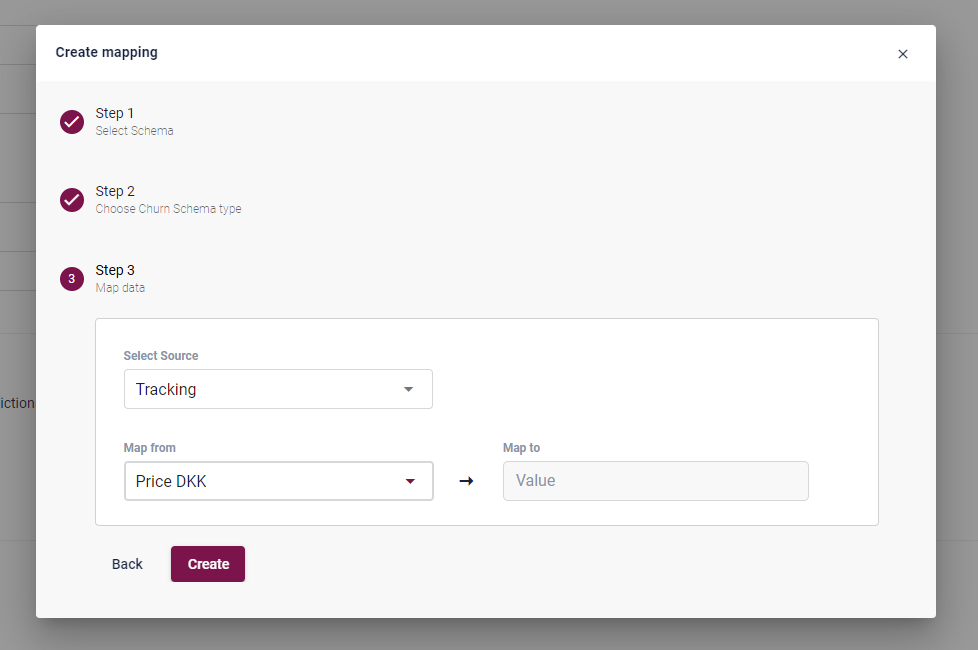Image resolution: width=978 pixels, height=650 pixels.
Task: Click the Select Schema subtitle
Action: pyautogui.click(x=134, y=131)
